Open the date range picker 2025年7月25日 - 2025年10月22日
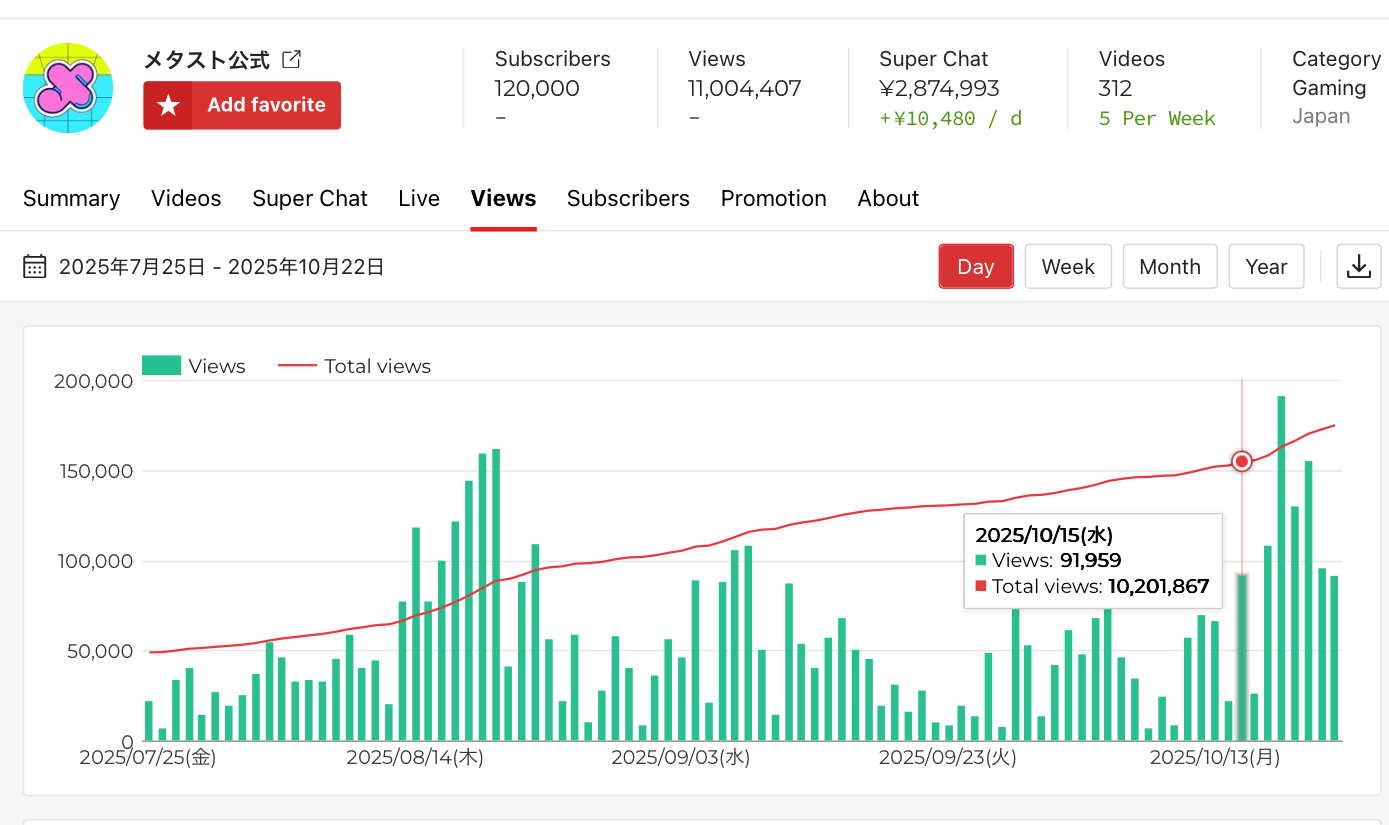This screenshot has width=1389, height=825. coord(221,267)
